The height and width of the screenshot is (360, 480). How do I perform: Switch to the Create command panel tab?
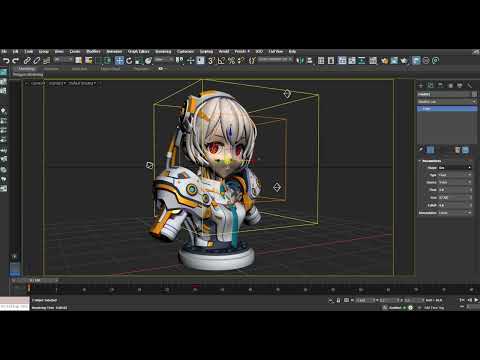click(421, 85)
